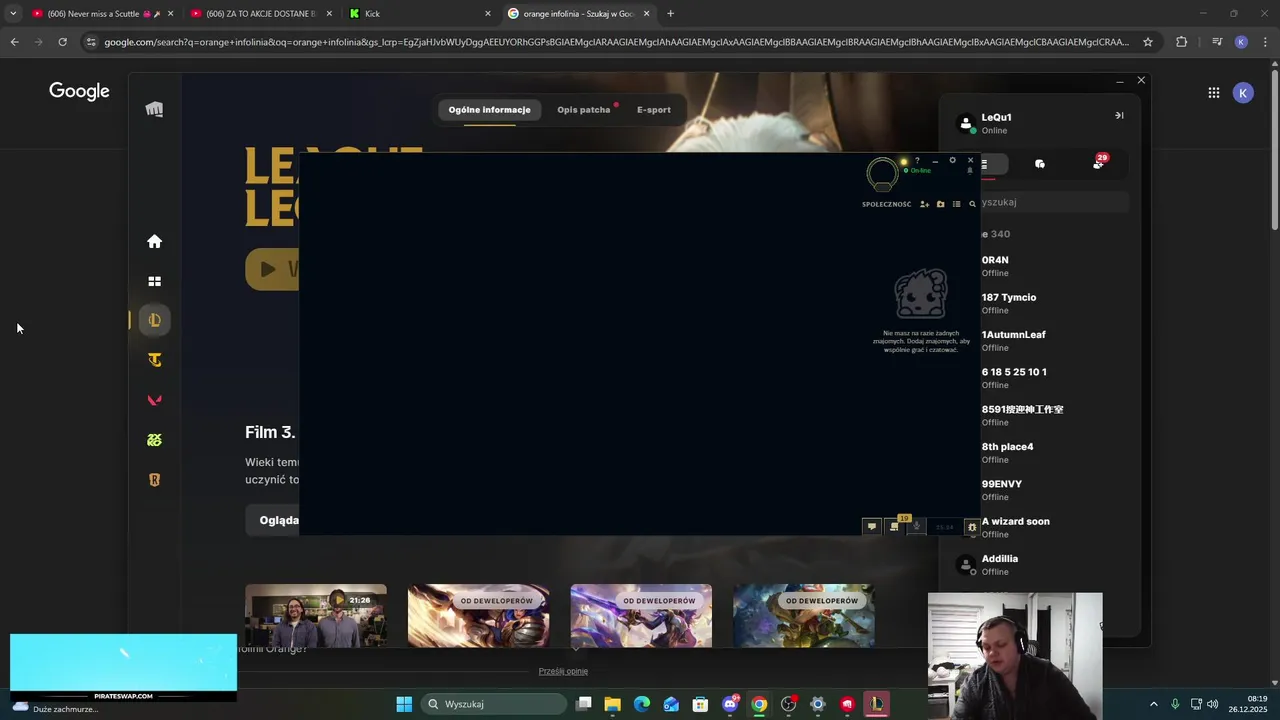Open League client chat bubble button
Screen dimensions: 1280x720
[x=871, y=526]
